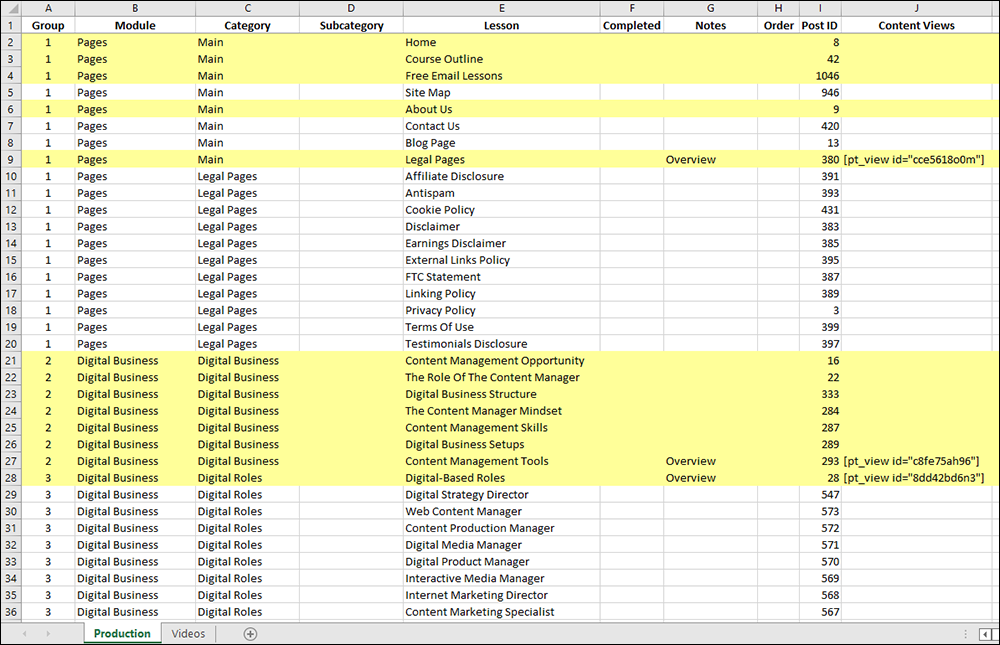Switch to the Production sheet tab
1000x645 pixels.
[x=122, y=634]
